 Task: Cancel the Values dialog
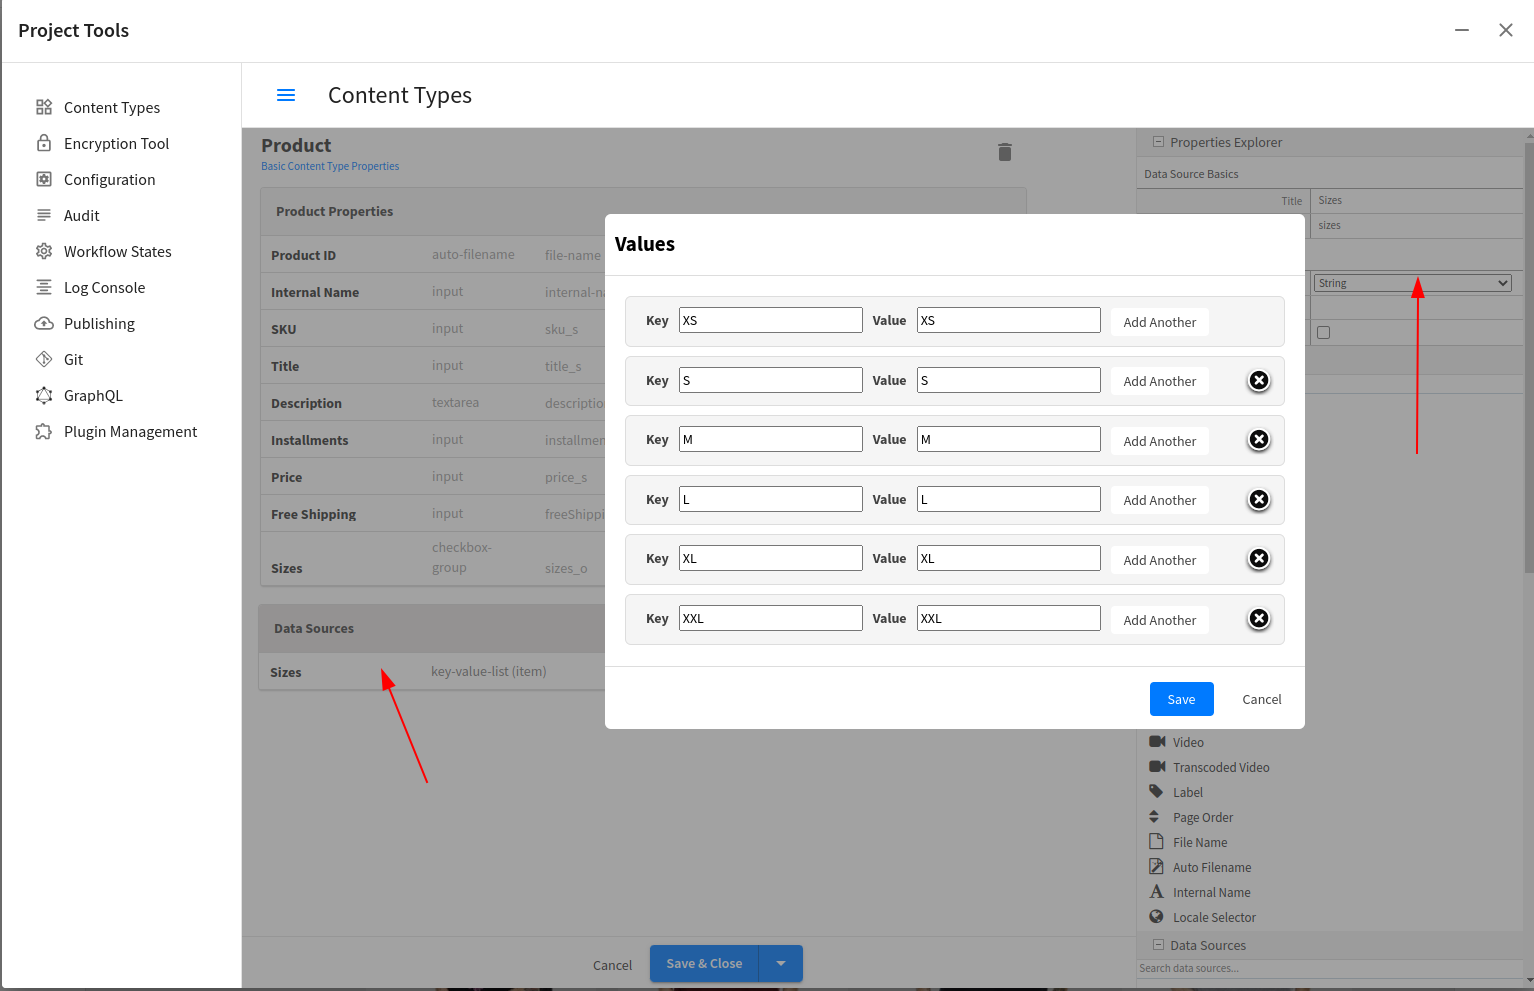(1261, 699)
